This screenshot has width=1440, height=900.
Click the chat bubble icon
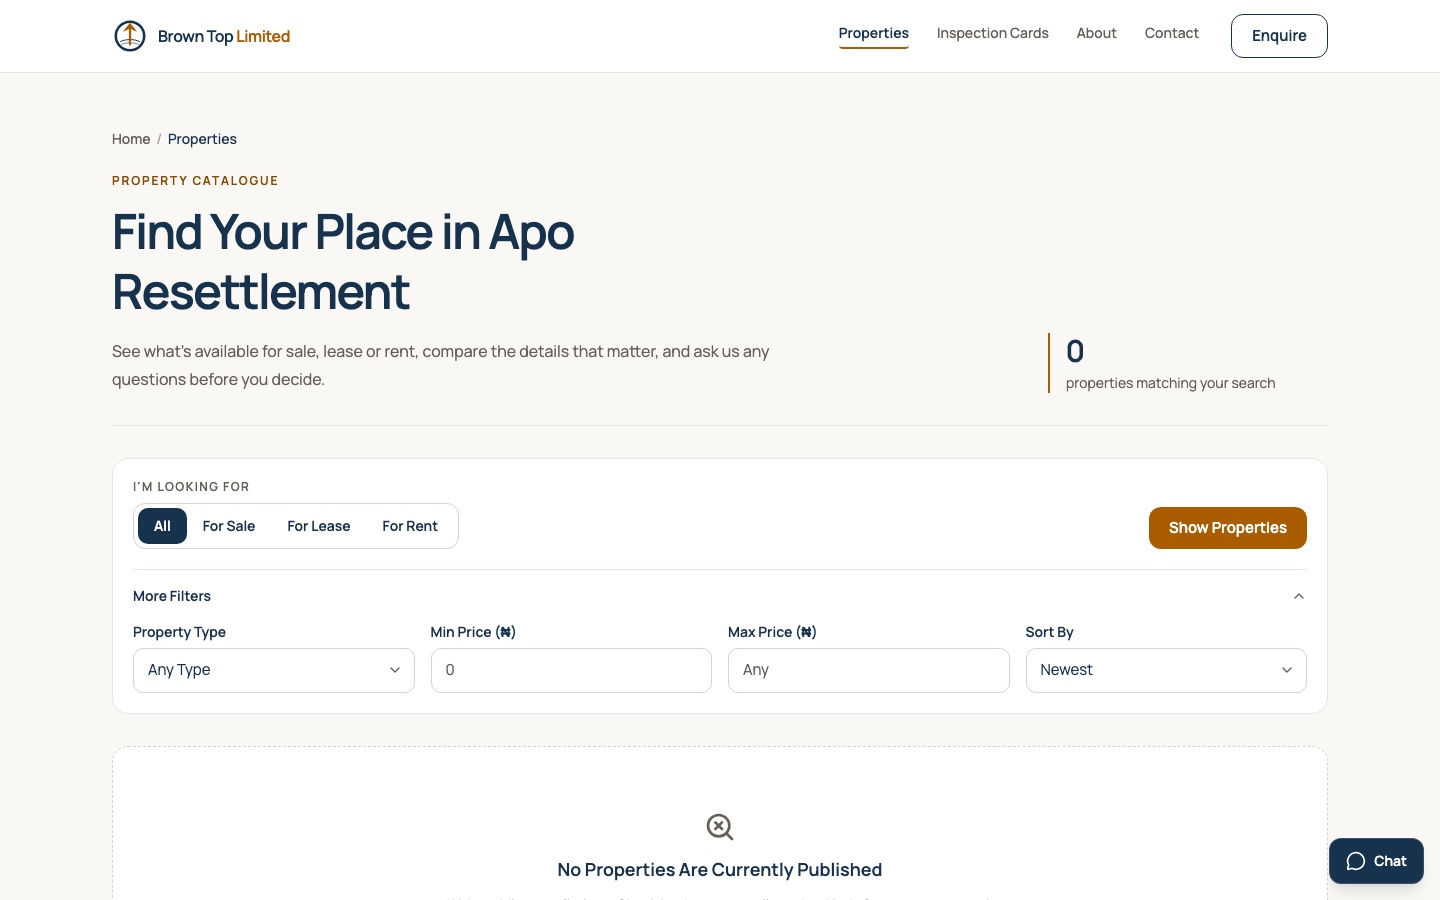[1356, 861]
